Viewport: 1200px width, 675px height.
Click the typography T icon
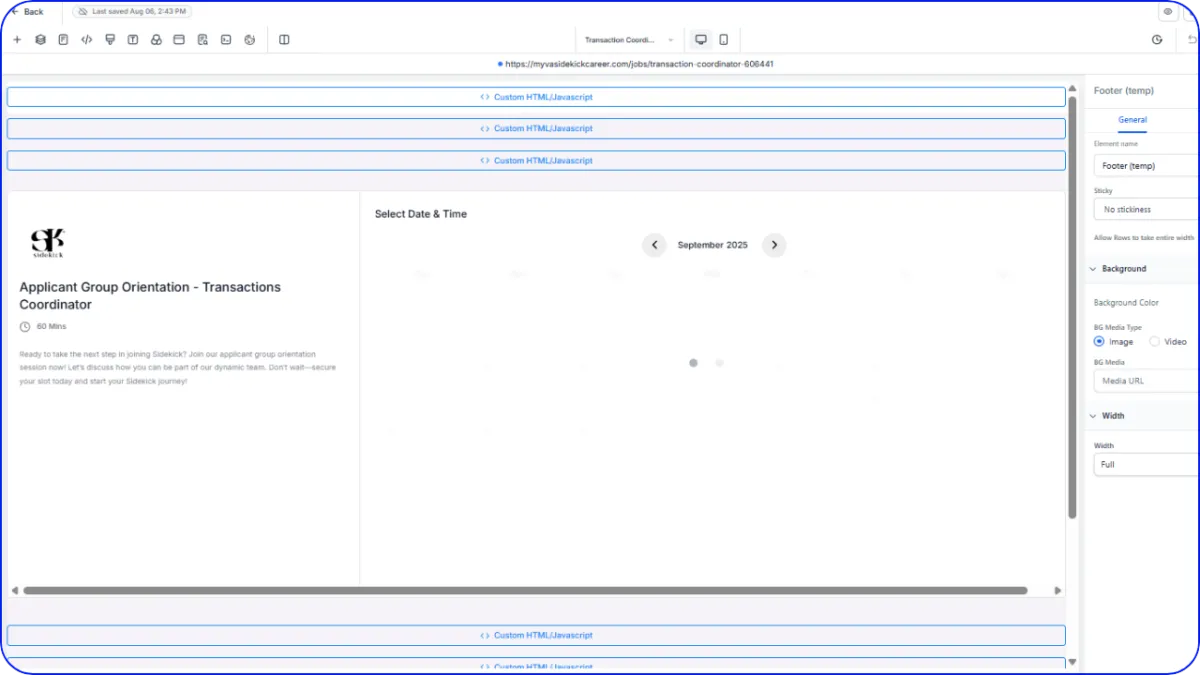pos(133,40)
